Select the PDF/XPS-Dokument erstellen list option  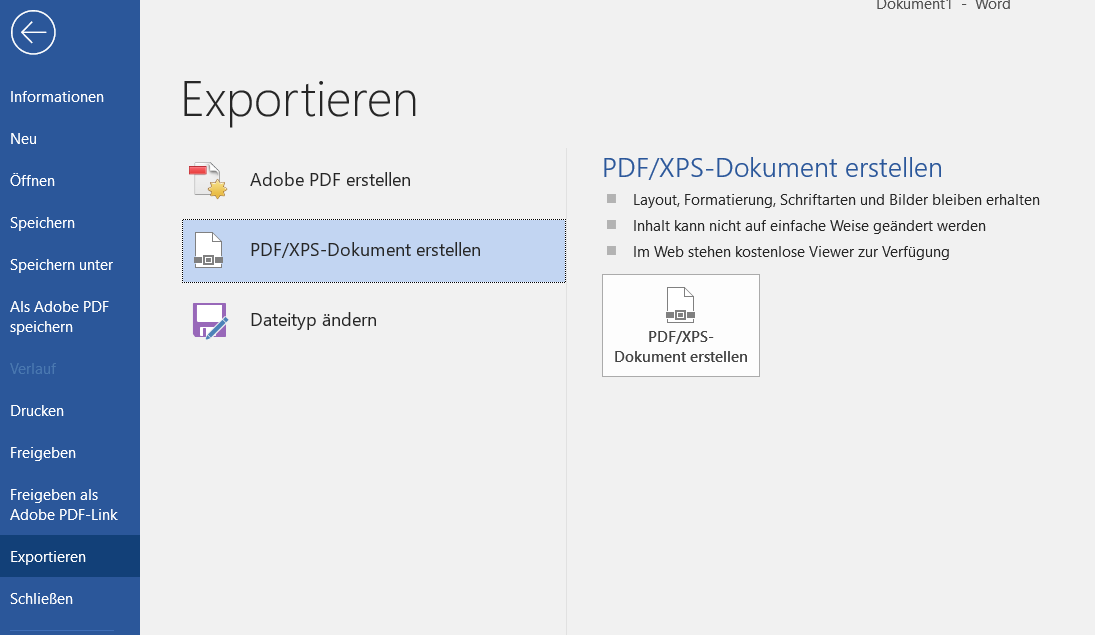[374, 251]
